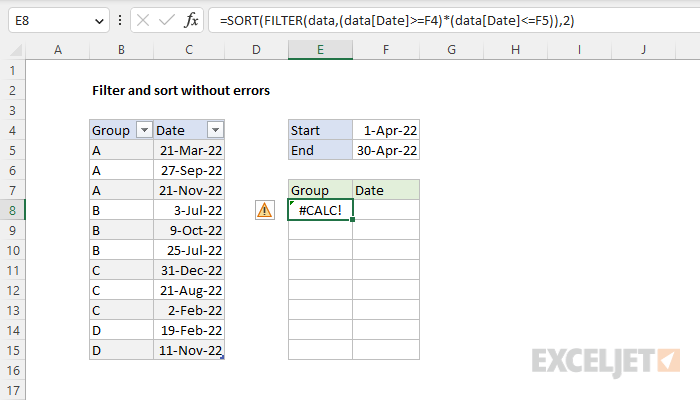Select column G header
Image resolution: width=700 pixels, height=400 pixels.
point(451,50)
